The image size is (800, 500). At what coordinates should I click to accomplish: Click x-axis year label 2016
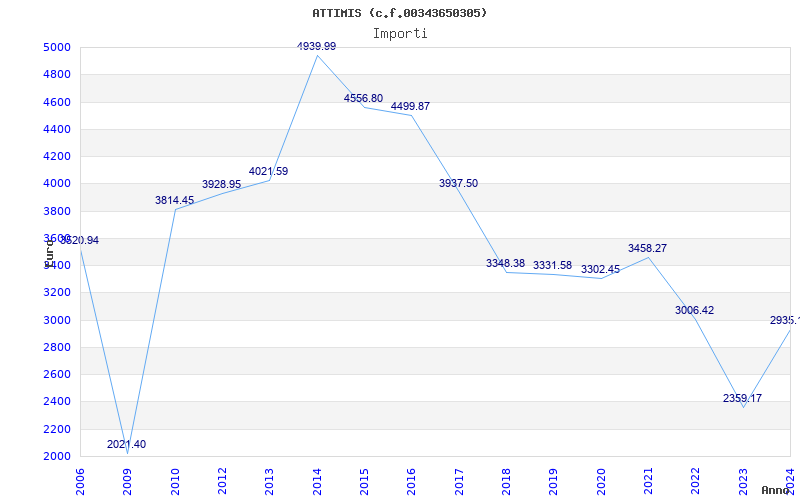[x=412, y=482]
